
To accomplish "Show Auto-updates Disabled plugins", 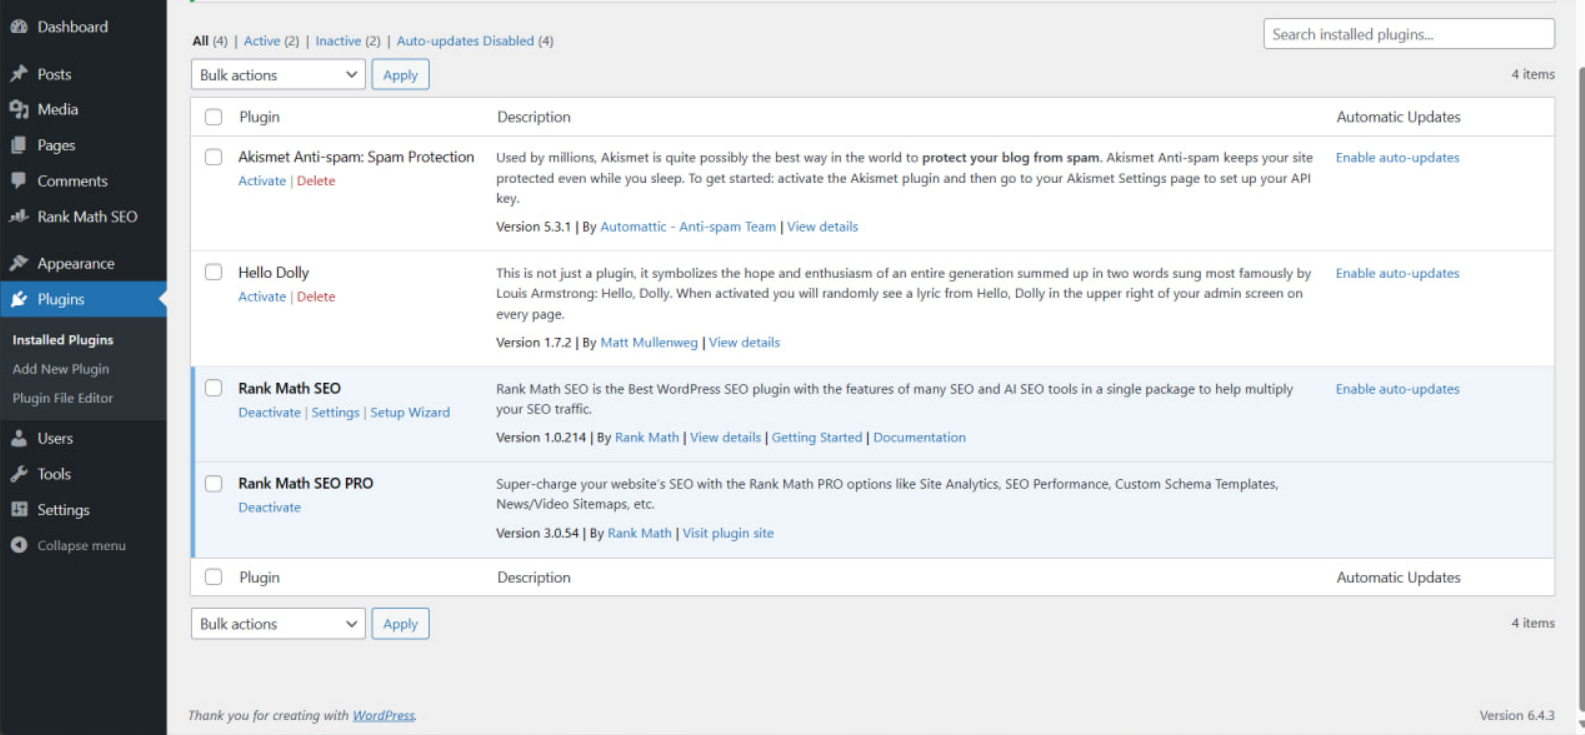I will (x=465, y=41).
